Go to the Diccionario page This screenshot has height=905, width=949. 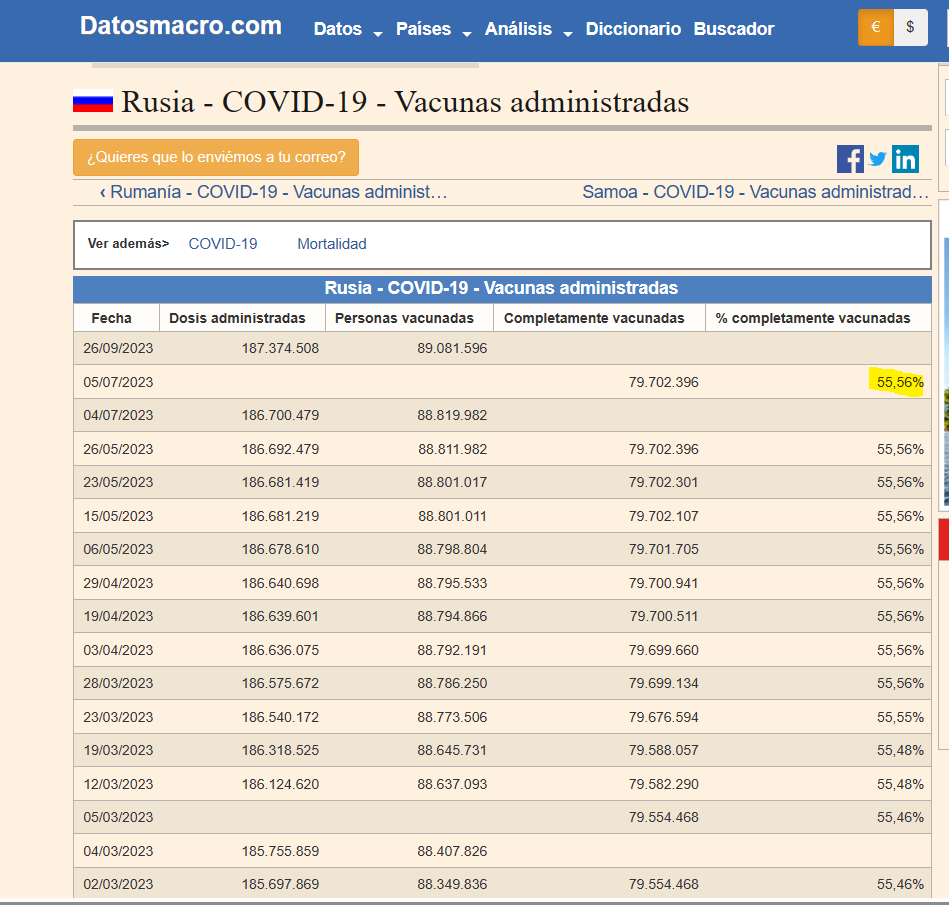click(633, 29)
